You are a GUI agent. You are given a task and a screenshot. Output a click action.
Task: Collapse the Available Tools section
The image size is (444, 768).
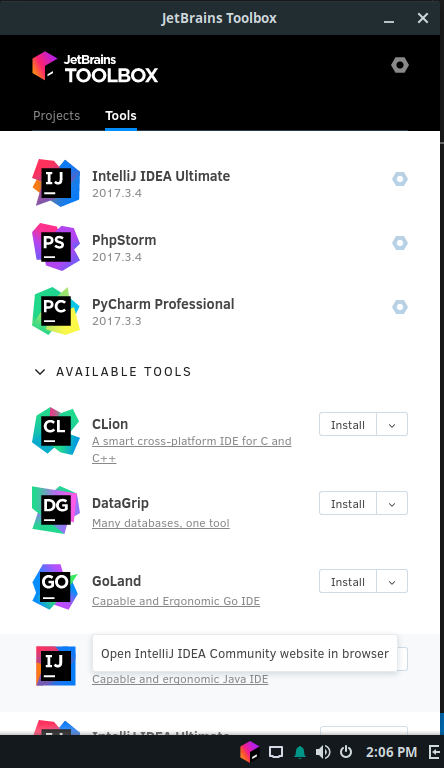pyautogui.click(x=40, y=372)
